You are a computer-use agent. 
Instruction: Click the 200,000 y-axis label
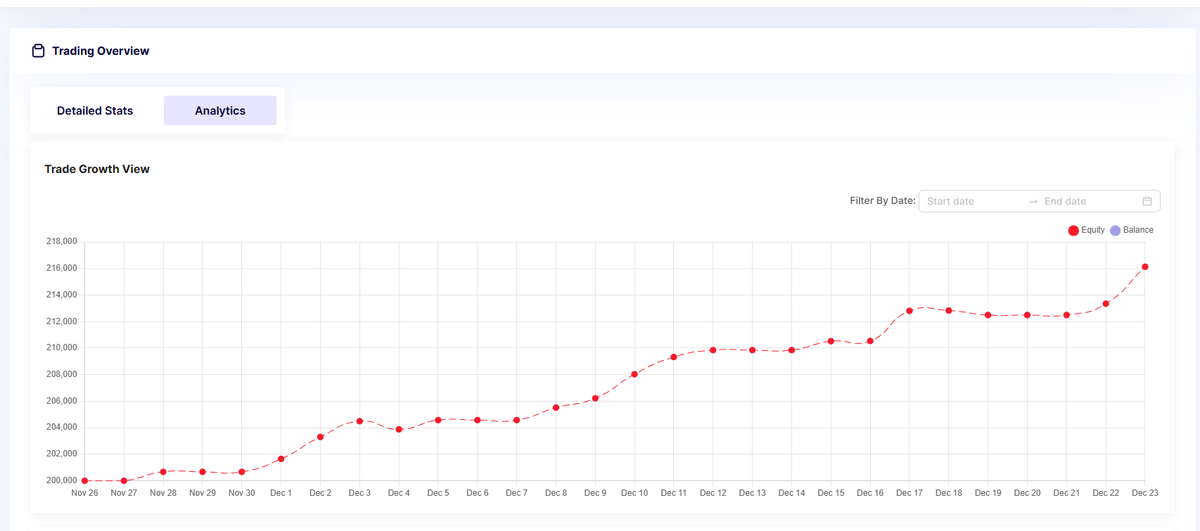pyautogui.click(x=61, y=481)
